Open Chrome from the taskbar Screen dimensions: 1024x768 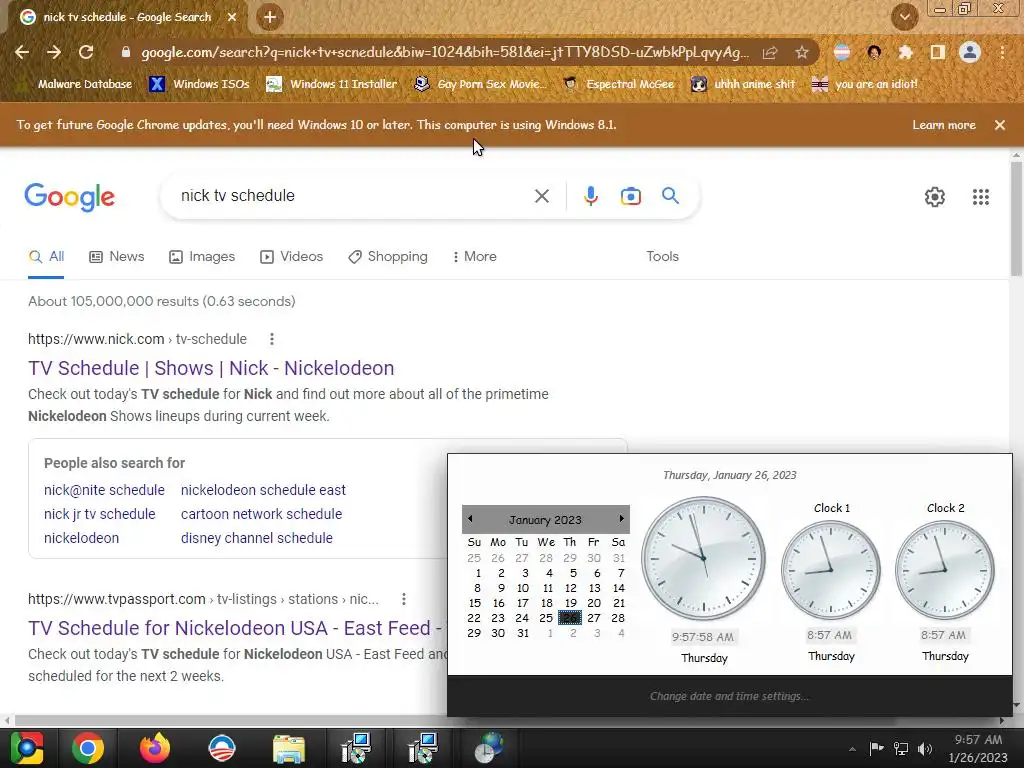[88, 748]
